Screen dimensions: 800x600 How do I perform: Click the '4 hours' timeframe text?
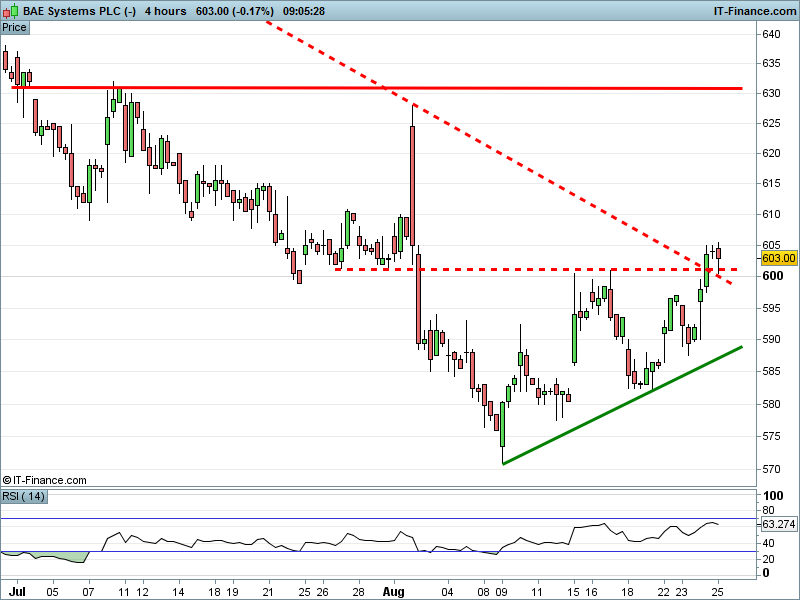165,11
